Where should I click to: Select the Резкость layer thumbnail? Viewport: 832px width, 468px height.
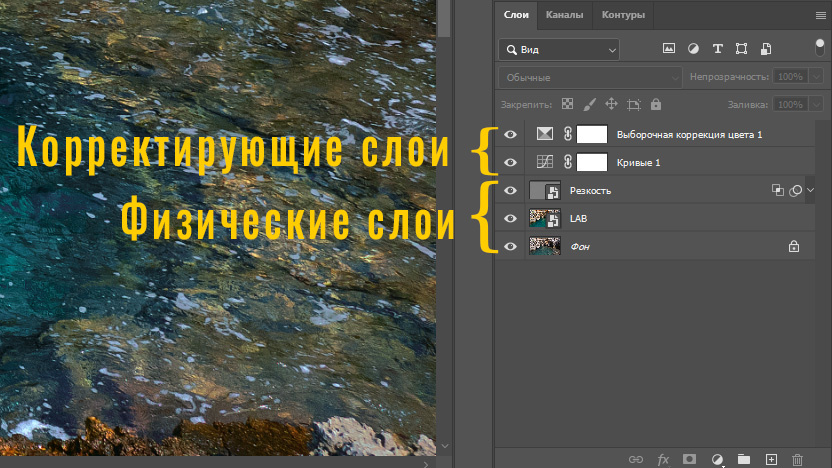click(545, 190)
